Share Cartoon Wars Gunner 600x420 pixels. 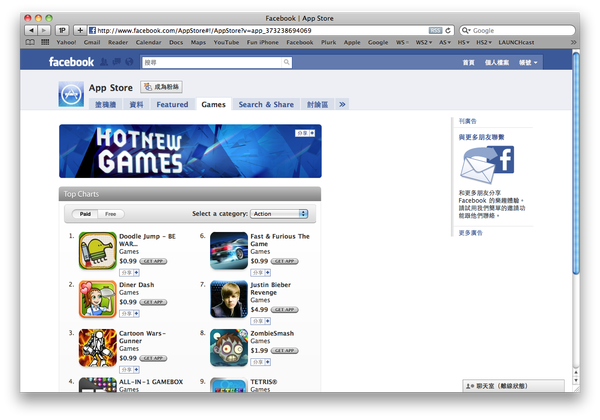click(129, 370)
